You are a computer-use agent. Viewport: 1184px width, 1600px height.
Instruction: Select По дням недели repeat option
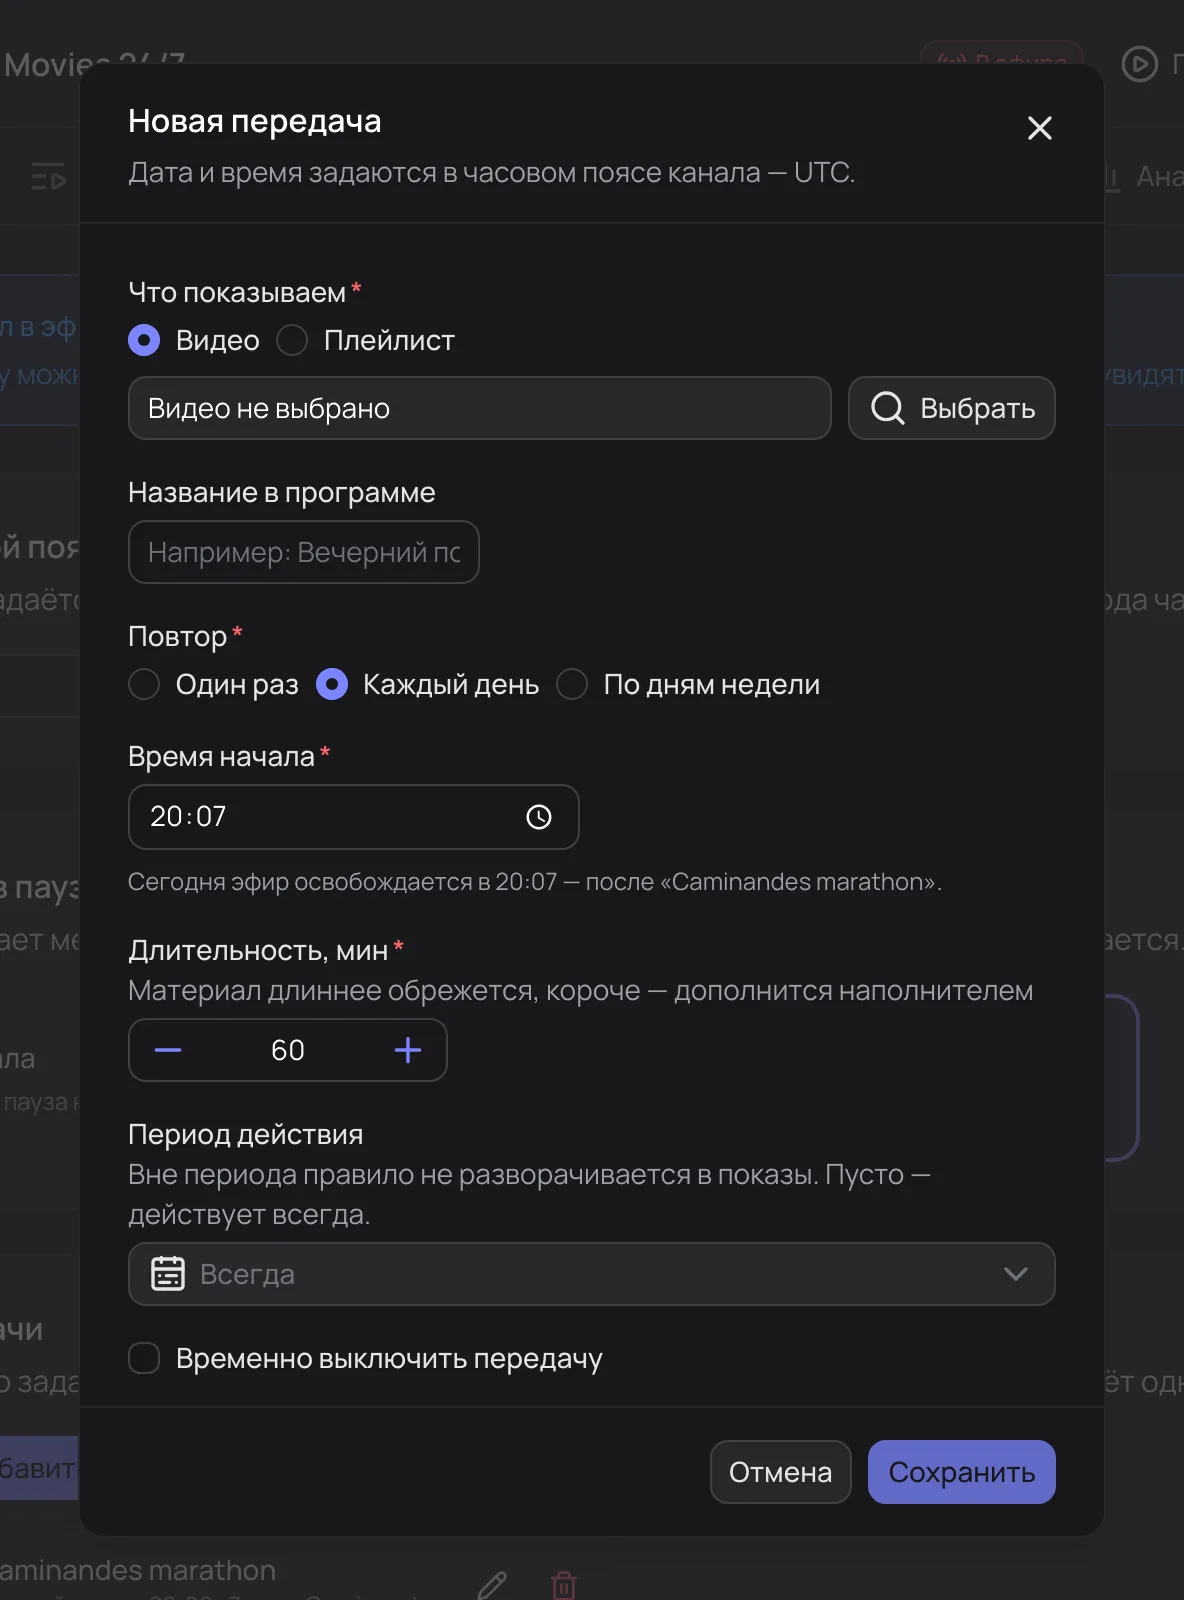pos(572,685)
